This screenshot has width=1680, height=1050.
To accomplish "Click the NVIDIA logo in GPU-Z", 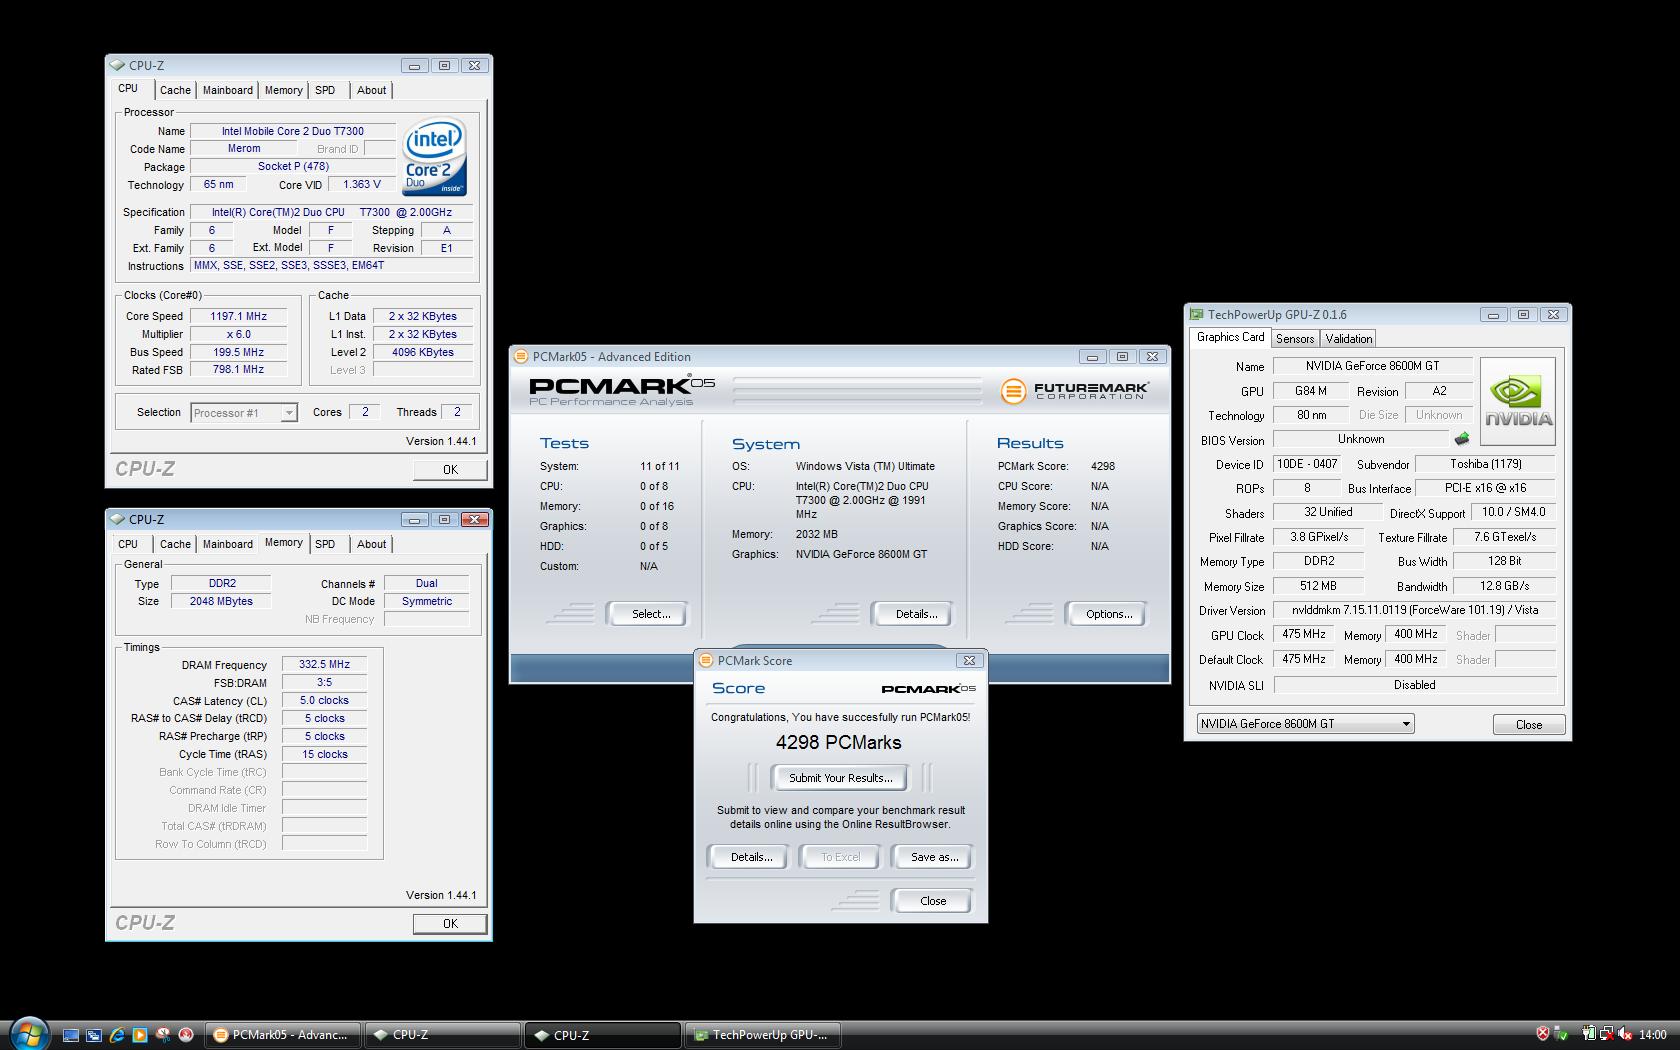I will (1517, 401).
